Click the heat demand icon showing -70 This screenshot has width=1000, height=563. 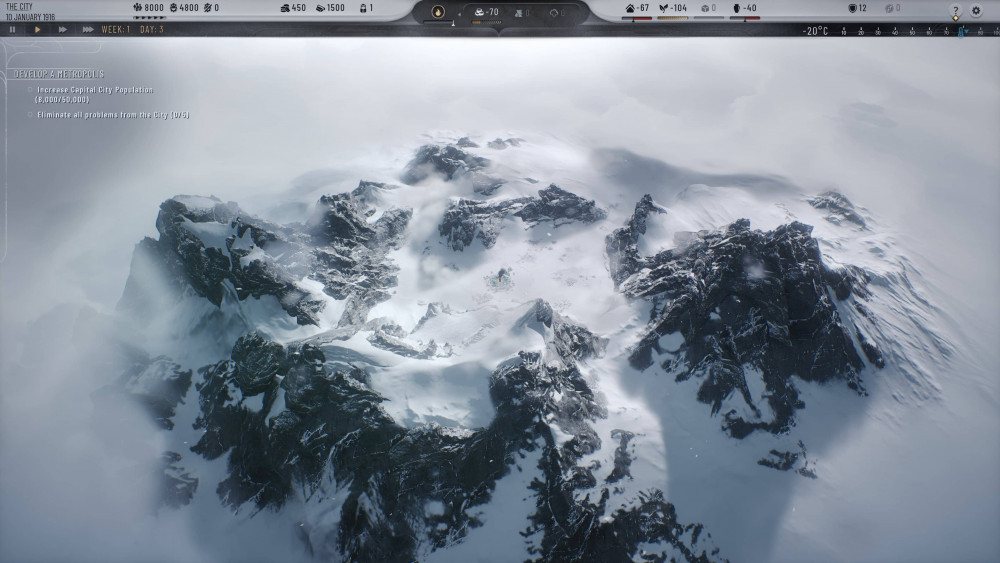click(x=480, y=12)
